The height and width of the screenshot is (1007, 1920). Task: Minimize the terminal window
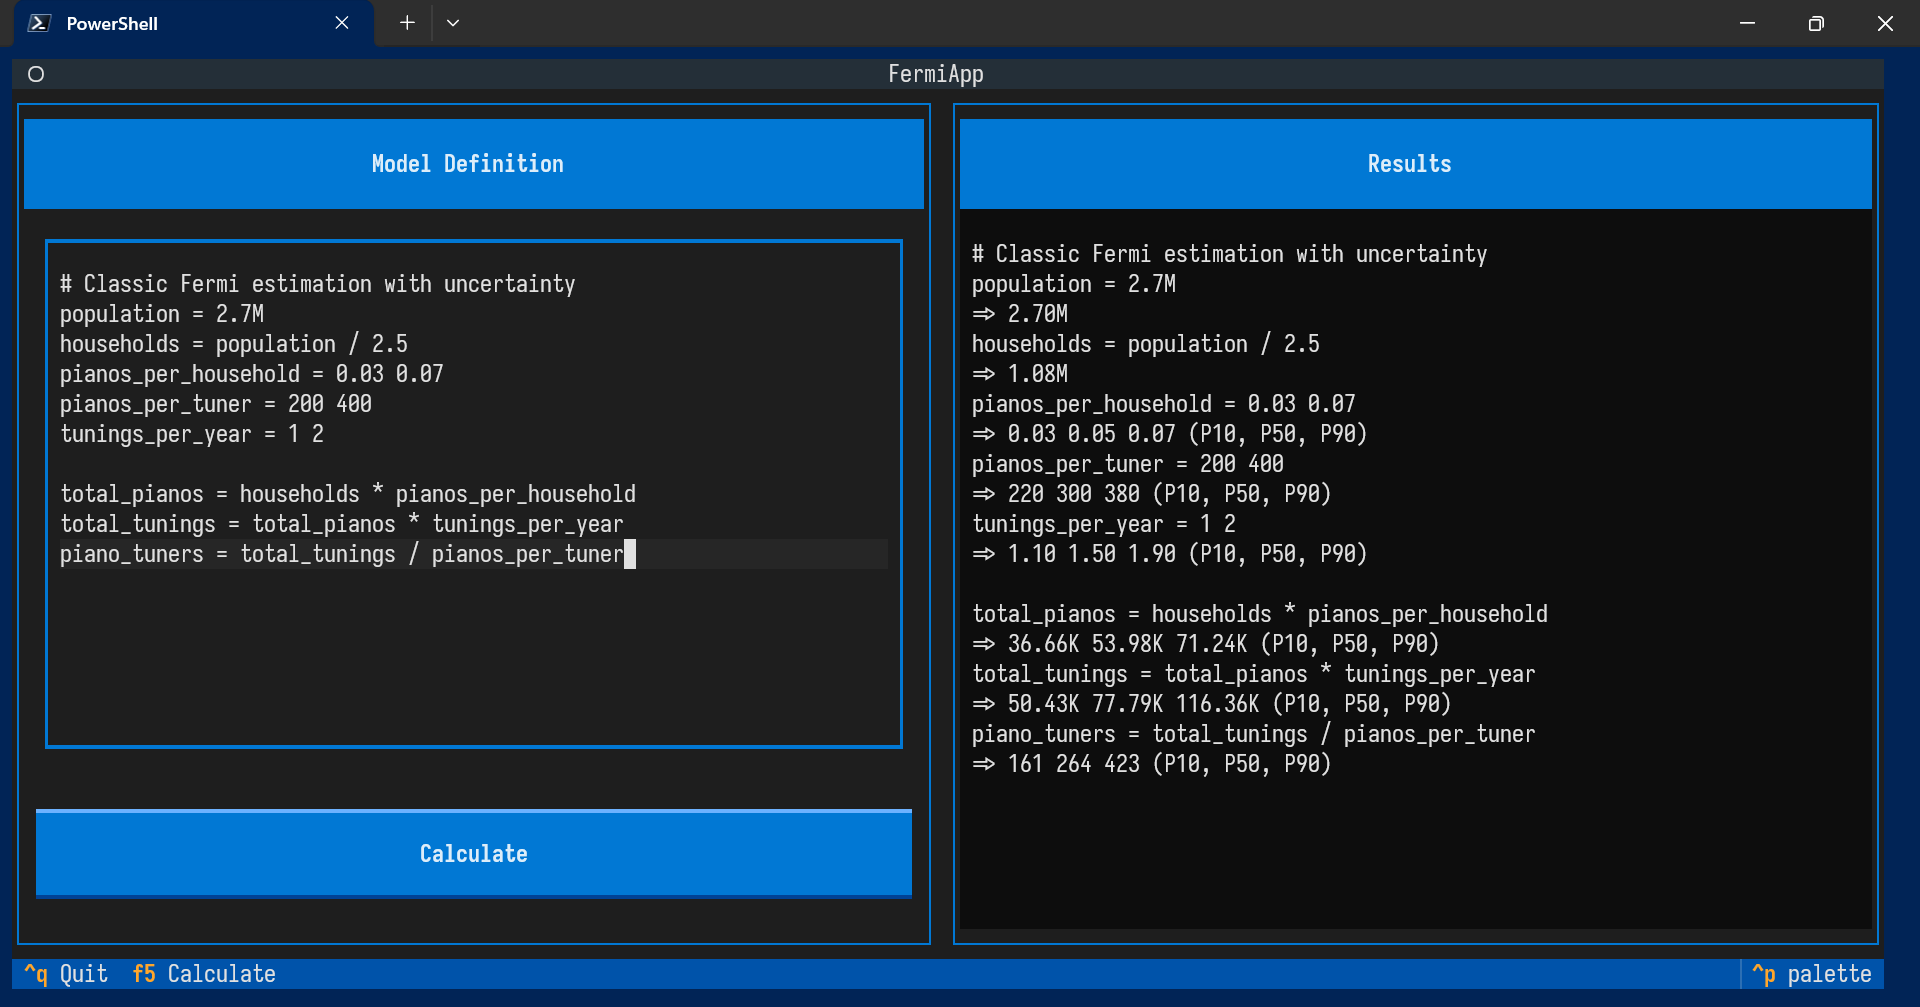(x=1747, y=23)
